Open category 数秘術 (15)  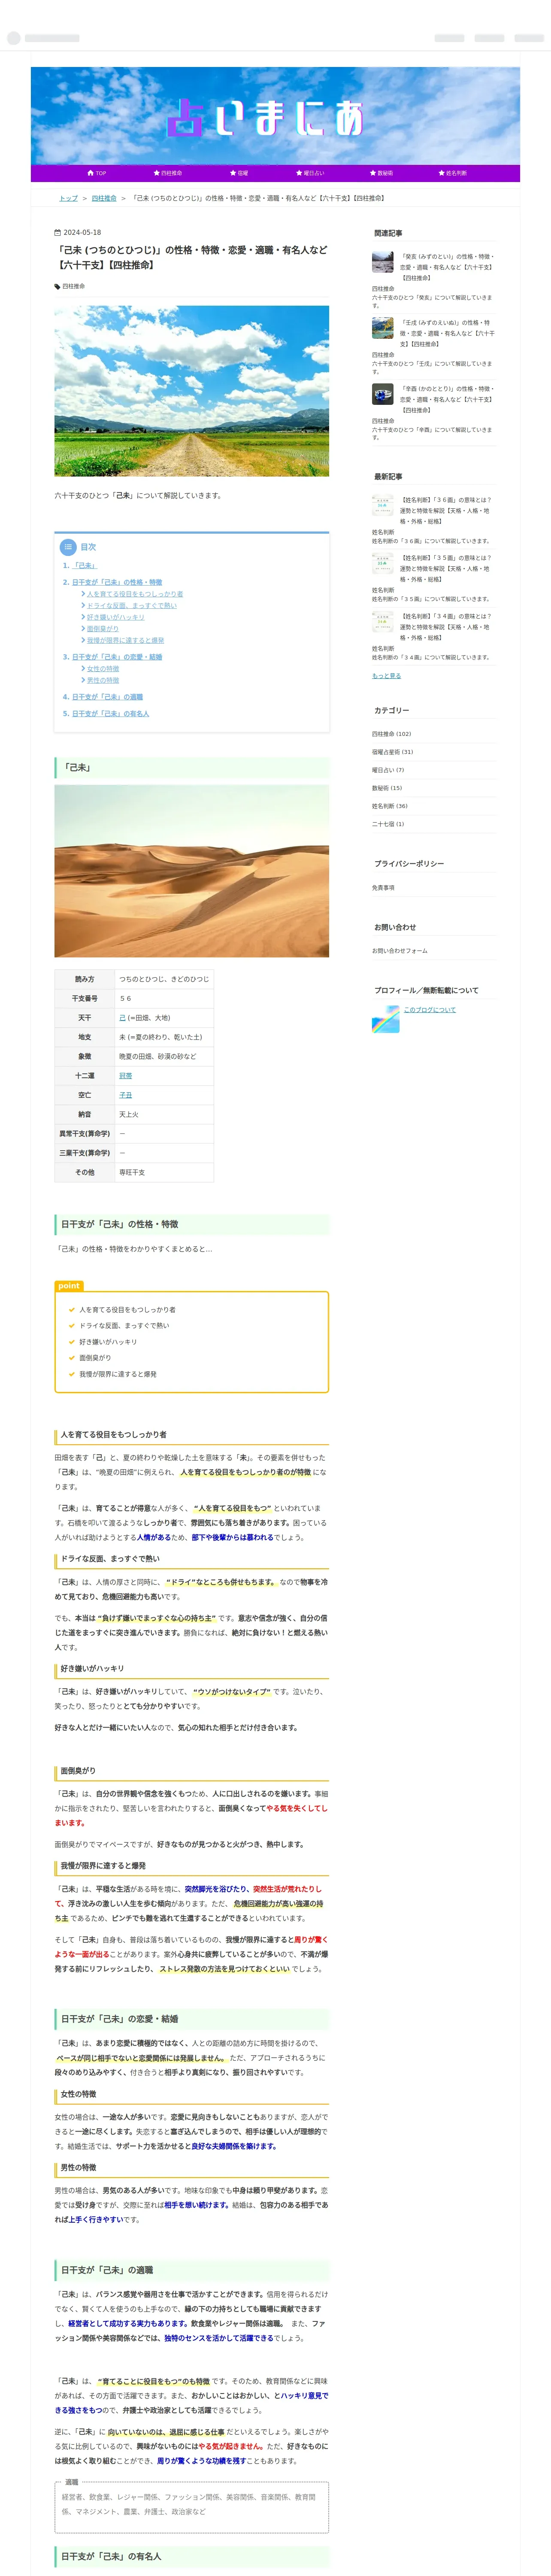(387, 788)
